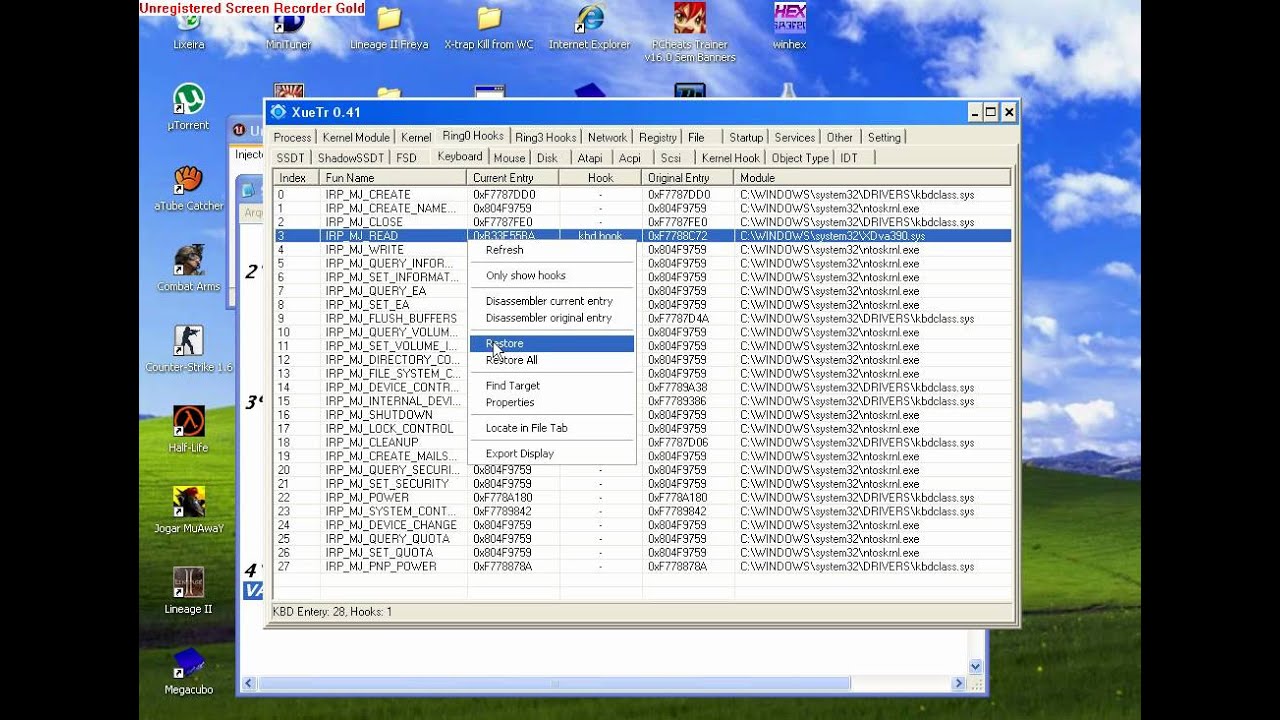The height and width of the screenshot is (720, 1280).
Task: Open the X-trap Kill from WC folder
Action: point(489,28)
